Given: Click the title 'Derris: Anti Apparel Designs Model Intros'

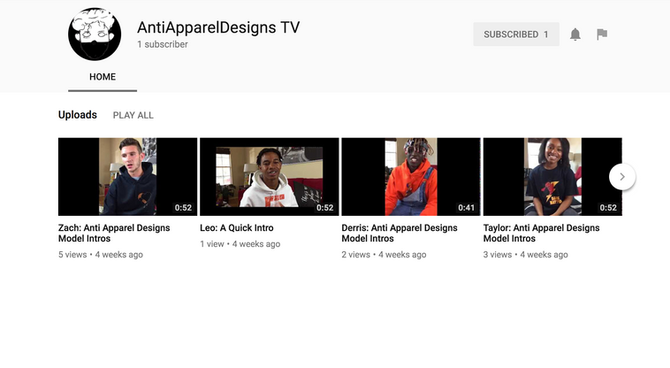Looking at the screenshot, I should coord(400,233).
